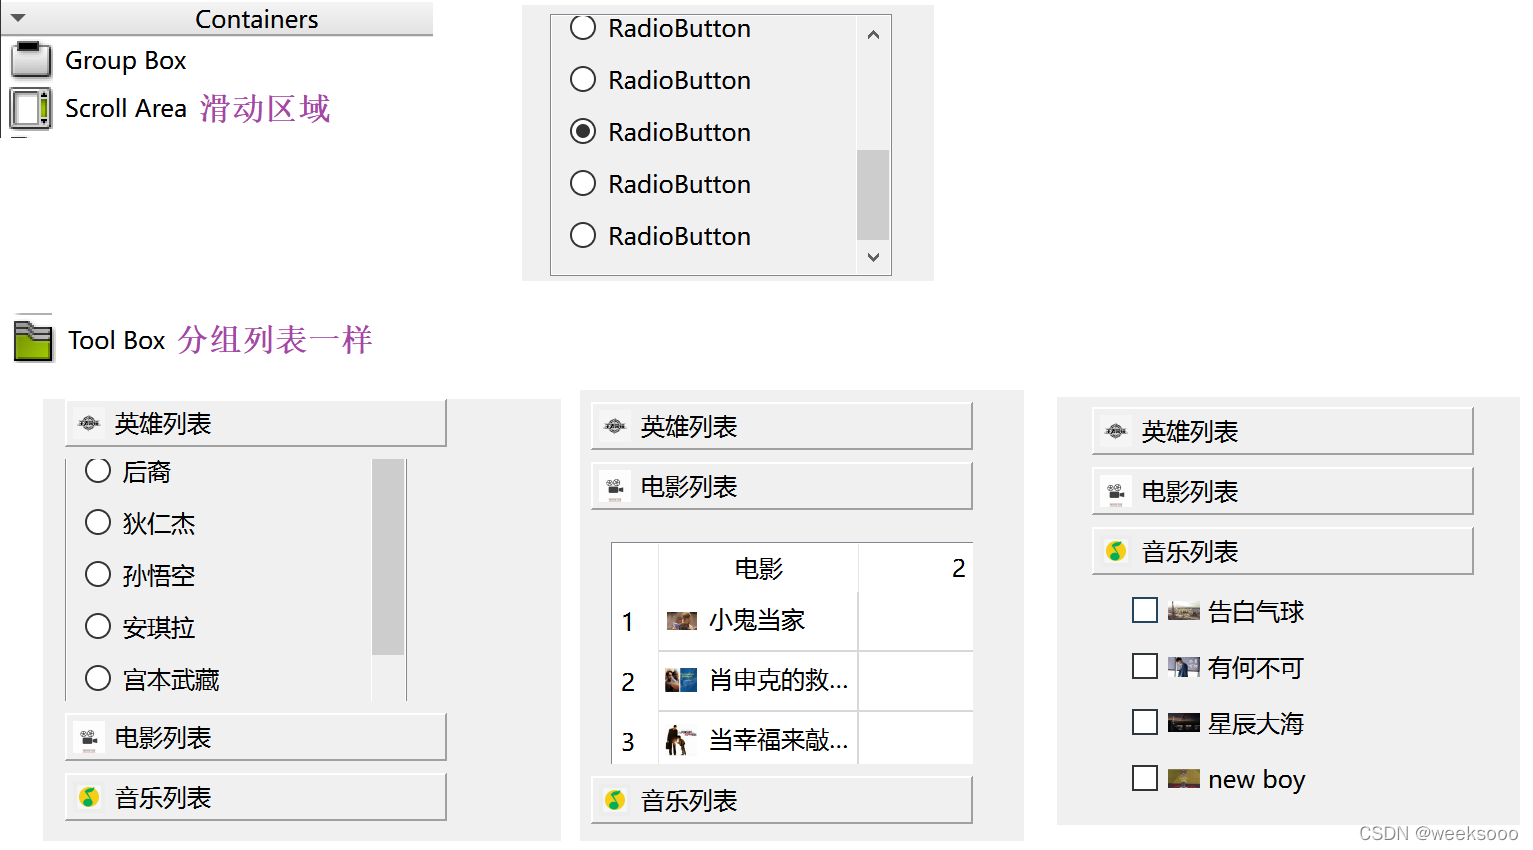Select the first RadioButton in the scroll area
The image size is (1533, 850).
coord(583,28)
